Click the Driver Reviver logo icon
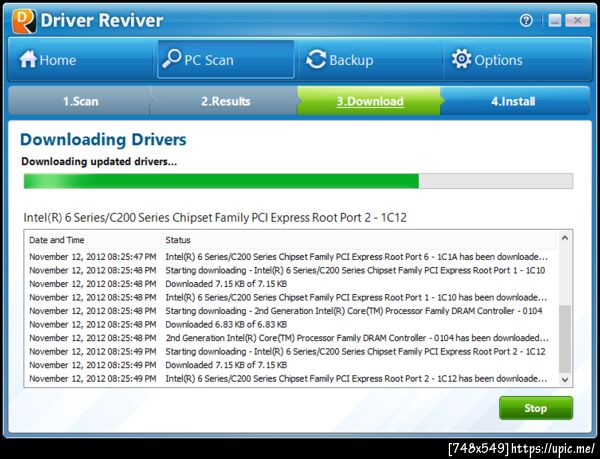 click(x=24, y=21)
